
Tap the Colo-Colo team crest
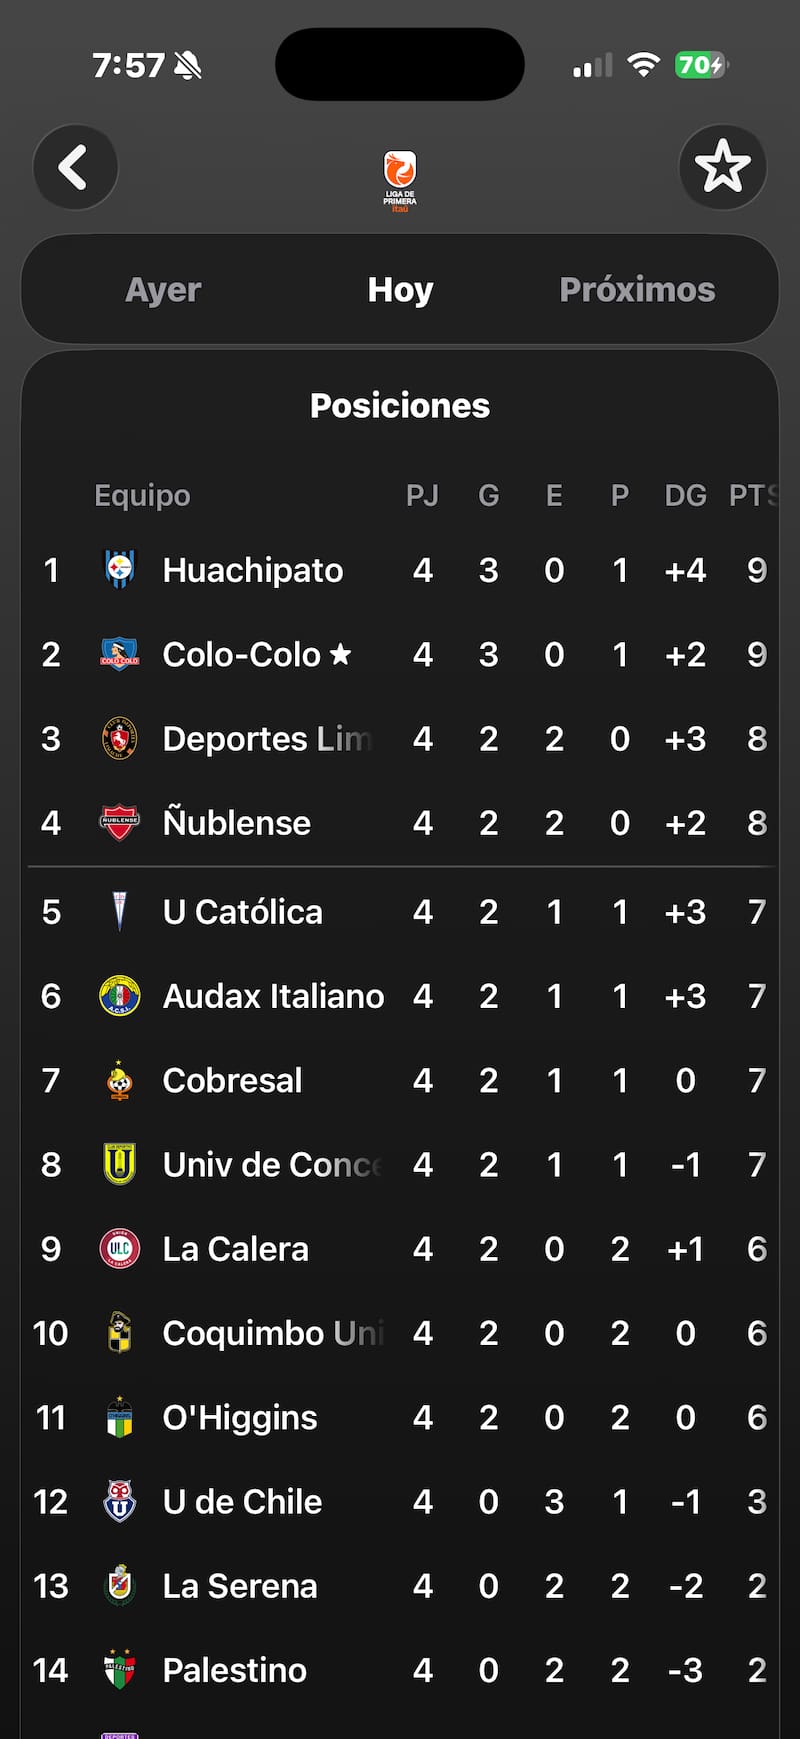(120, 654)
